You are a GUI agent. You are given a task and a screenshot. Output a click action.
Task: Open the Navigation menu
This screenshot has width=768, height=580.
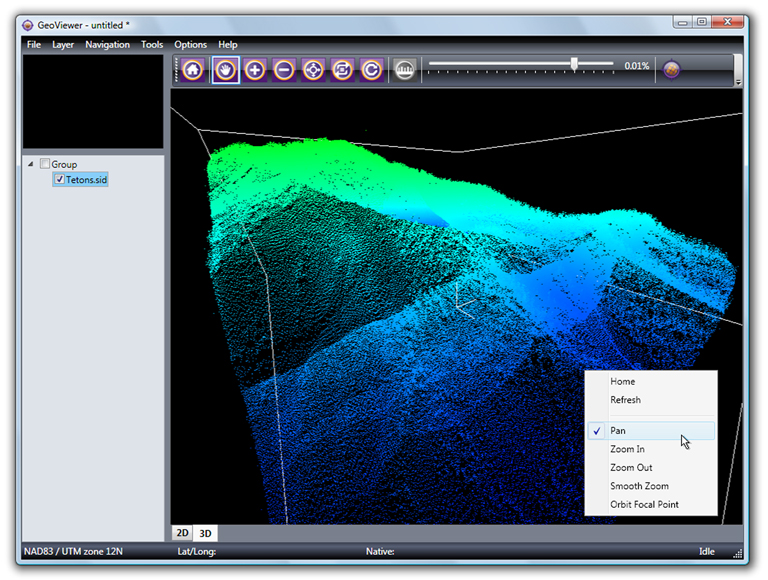click(x=107, y=45)
